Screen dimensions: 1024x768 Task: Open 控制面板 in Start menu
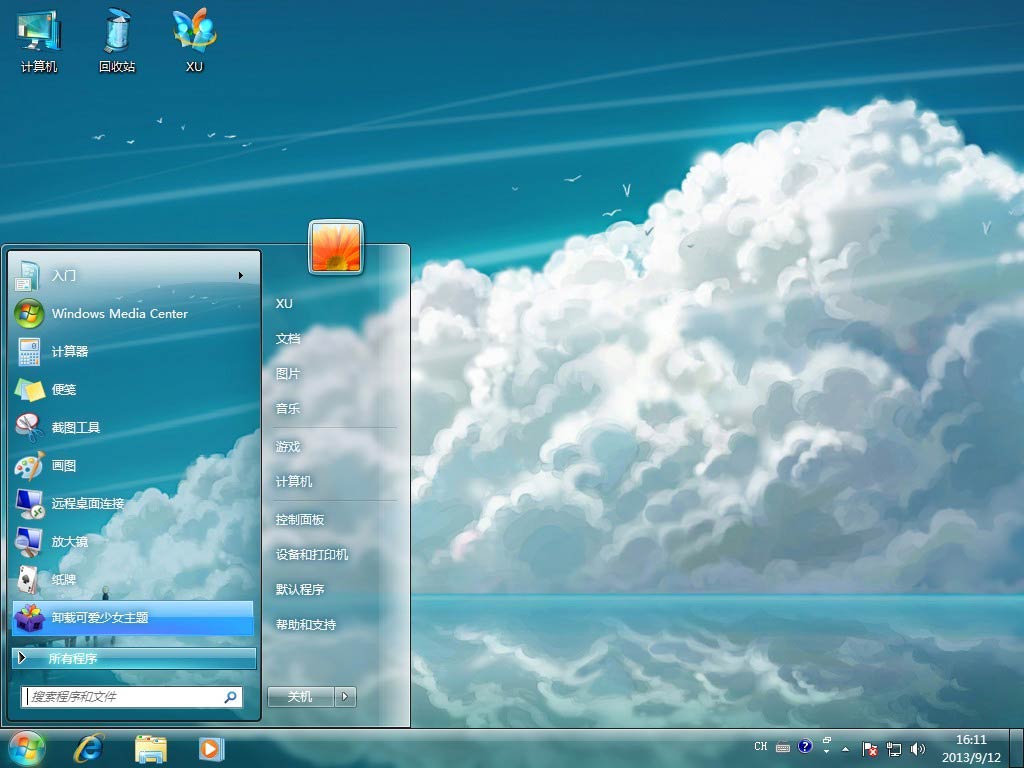coord(300,520)
